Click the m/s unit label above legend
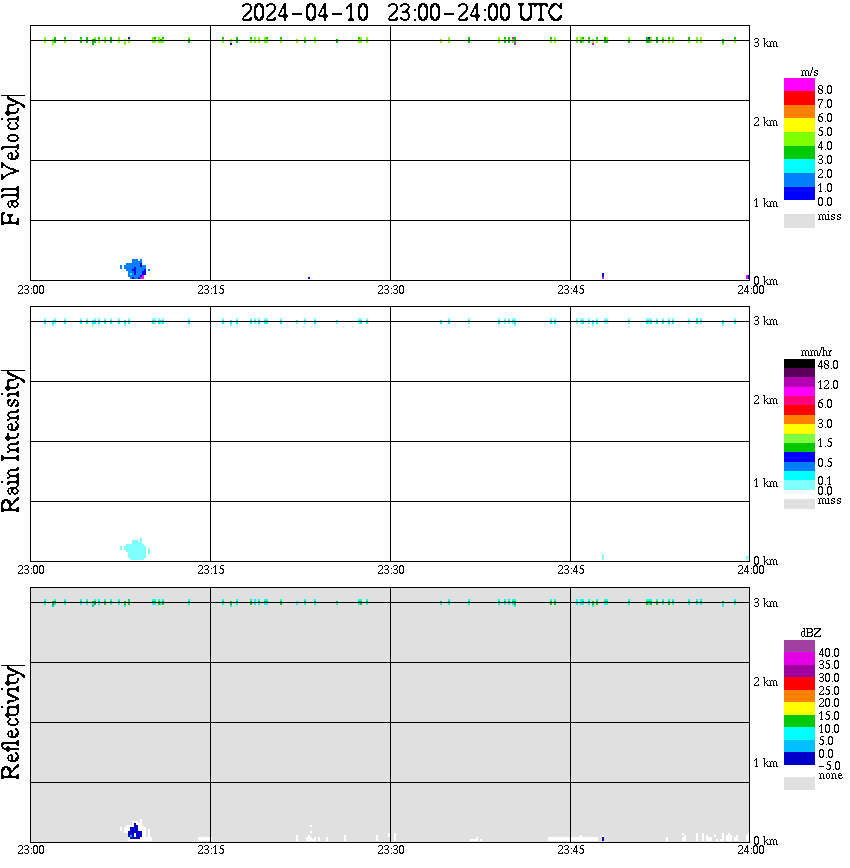This screenshot has height=868, width=850. [809, 72]
